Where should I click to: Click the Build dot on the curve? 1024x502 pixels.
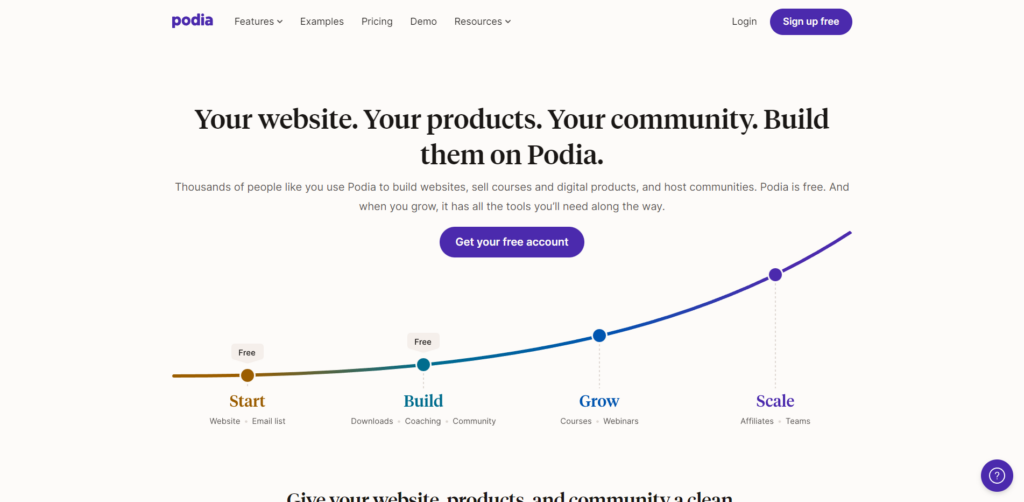click(x=423, y=364)
